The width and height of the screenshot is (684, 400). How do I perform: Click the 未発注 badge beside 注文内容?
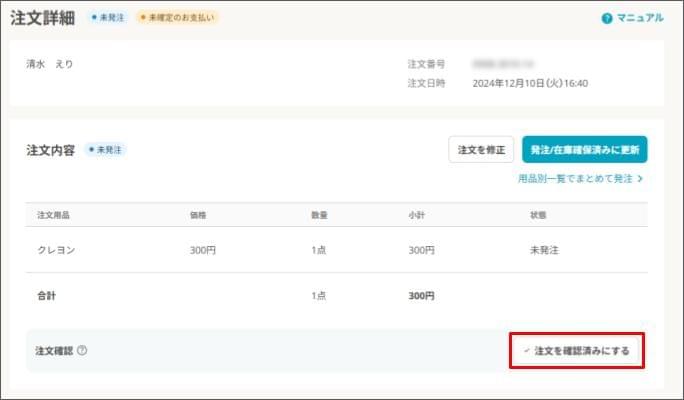click(105, 150)
